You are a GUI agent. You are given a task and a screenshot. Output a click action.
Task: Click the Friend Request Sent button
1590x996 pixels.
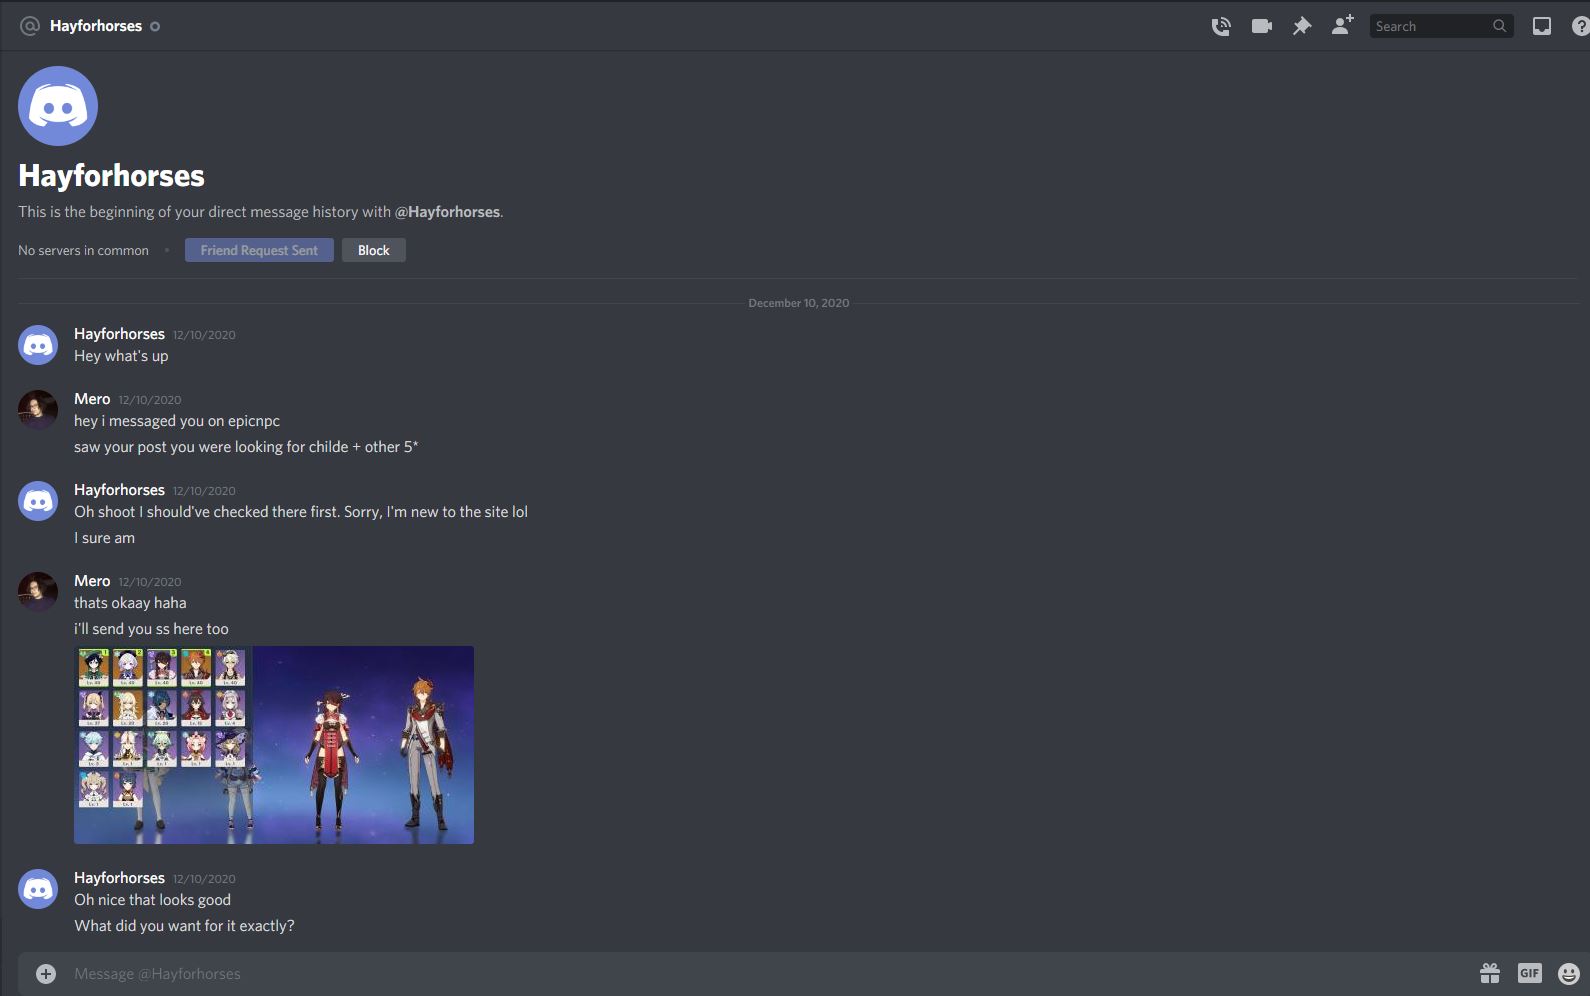tap(259, 250)
